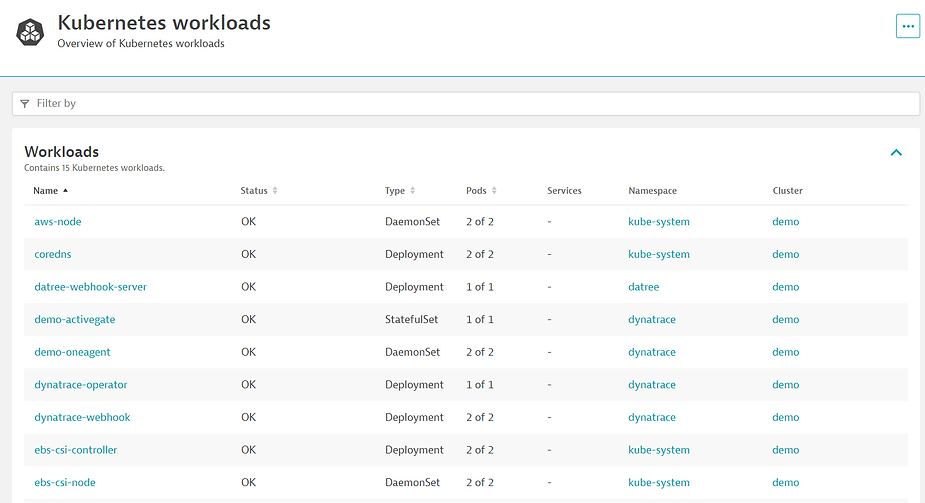This screenshot has width=925, height=503.
Task: Open the ebs-csi-node workload
Action: point(65,482)
